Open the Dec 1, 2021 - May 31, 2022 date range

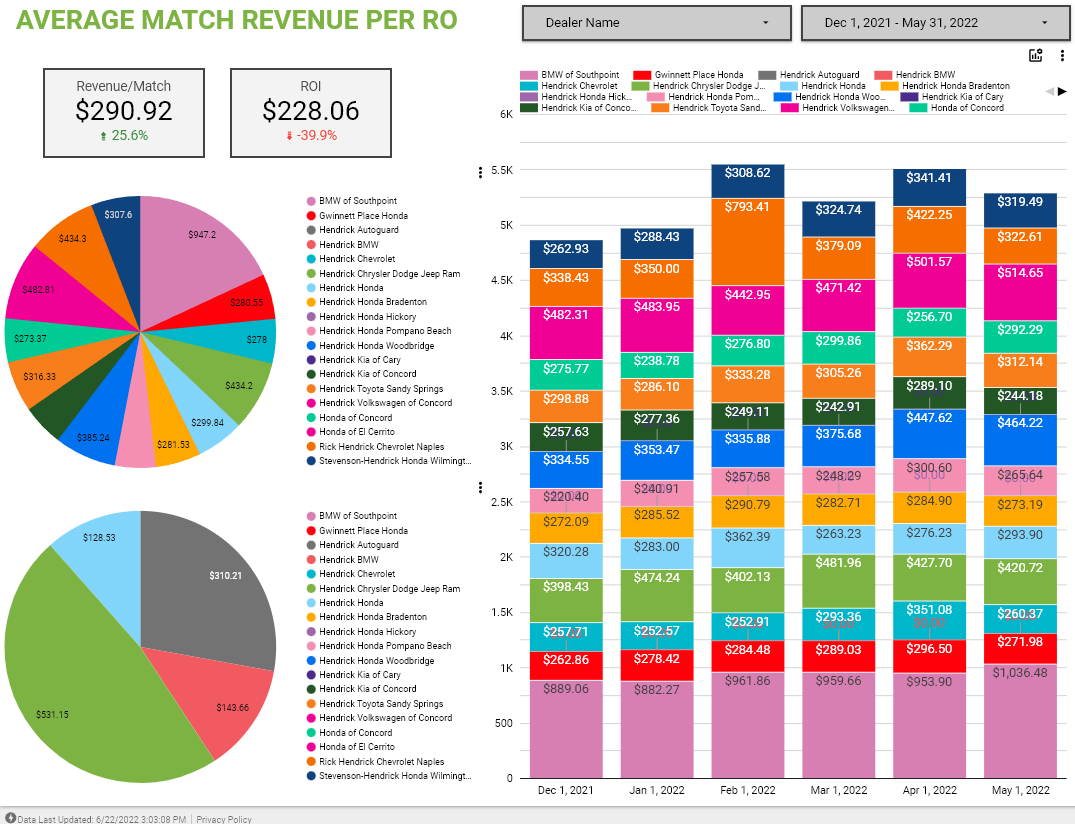pos(936,23)
